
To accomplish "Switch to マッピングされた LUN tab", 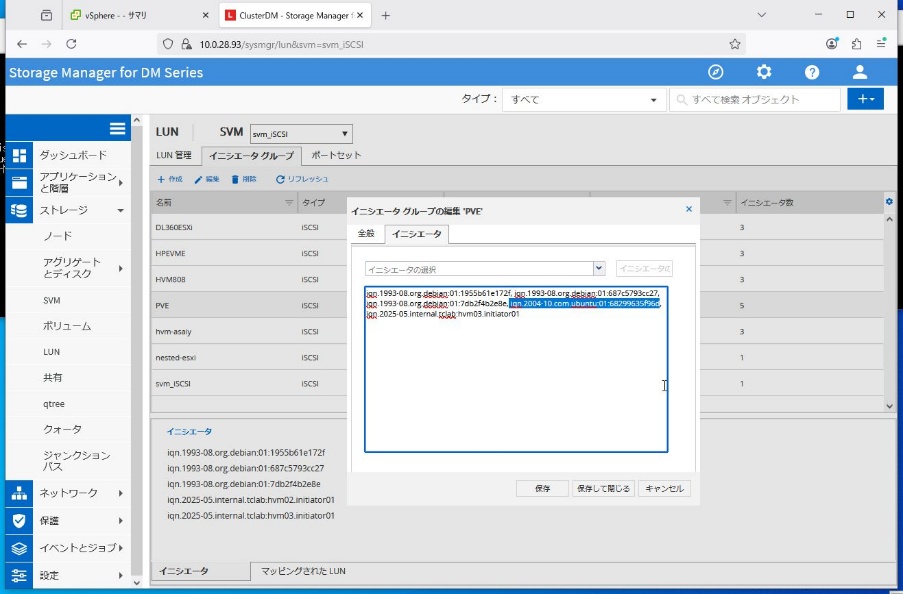I will (303, 571).
